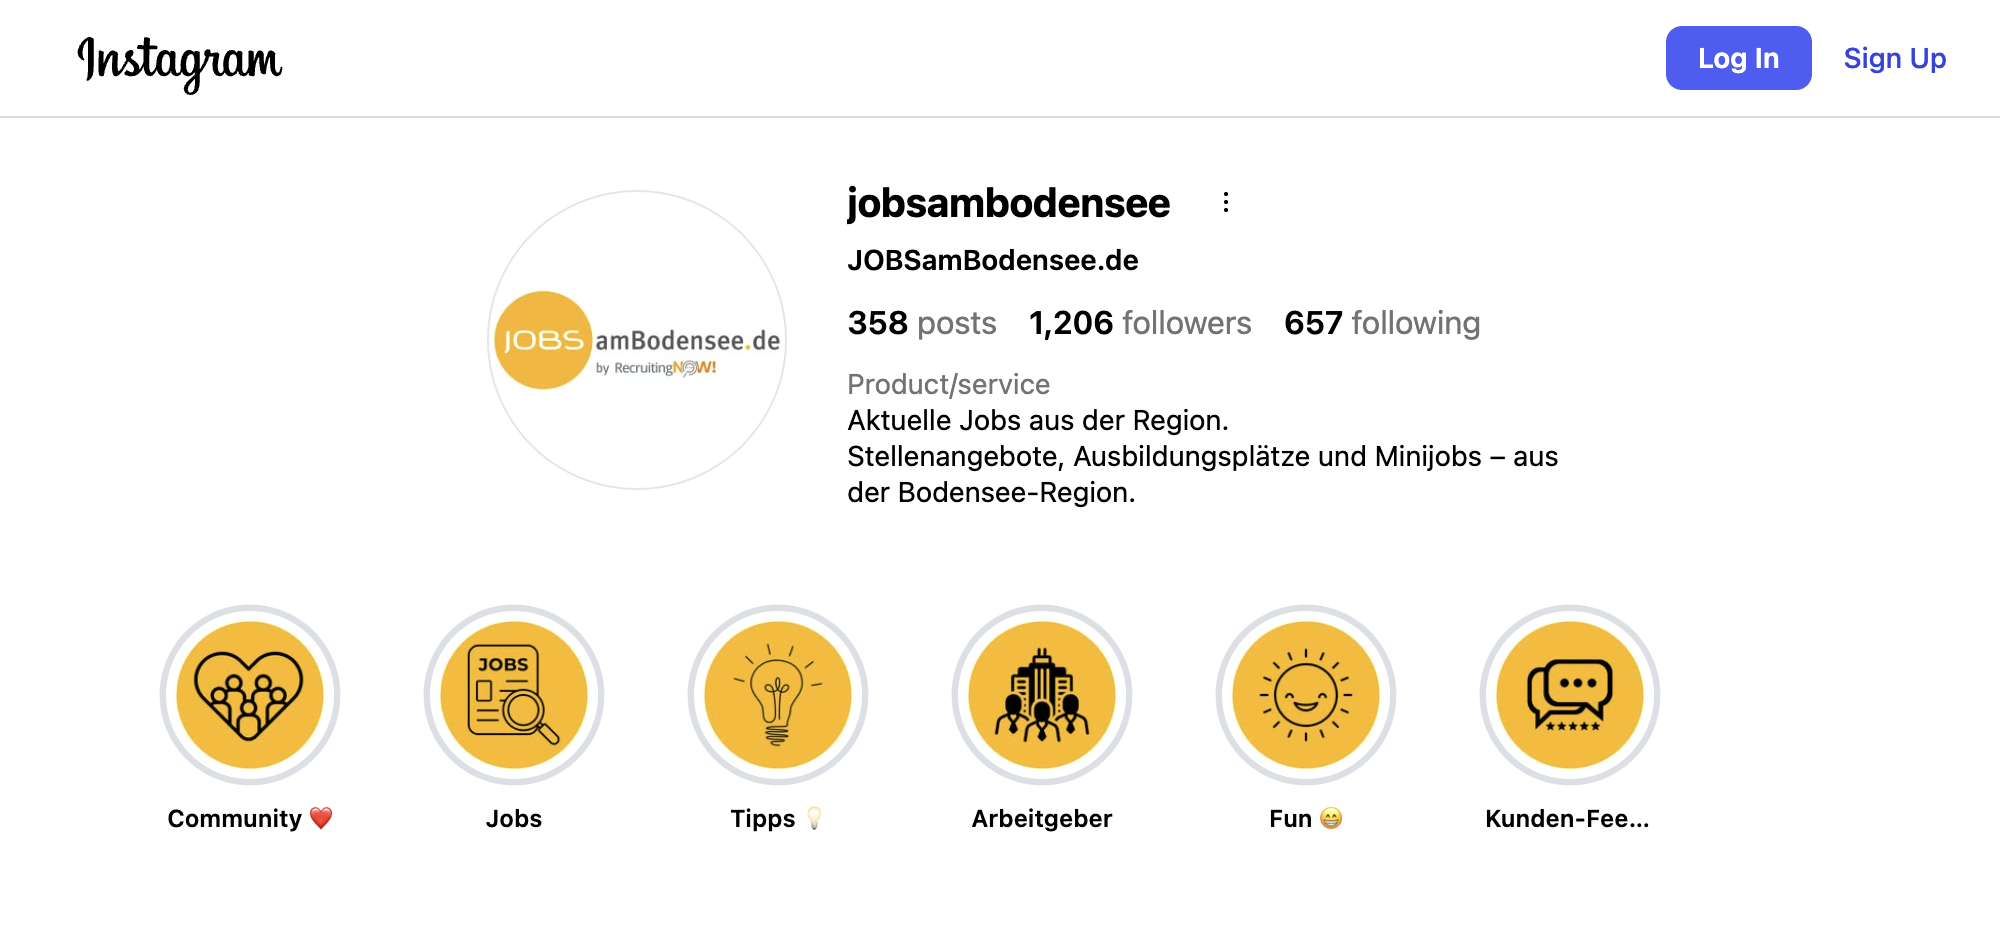Screen dimensions: 2000x950
Task: Select the Arbeitgeber highlight label
Action: point(1042,819)
